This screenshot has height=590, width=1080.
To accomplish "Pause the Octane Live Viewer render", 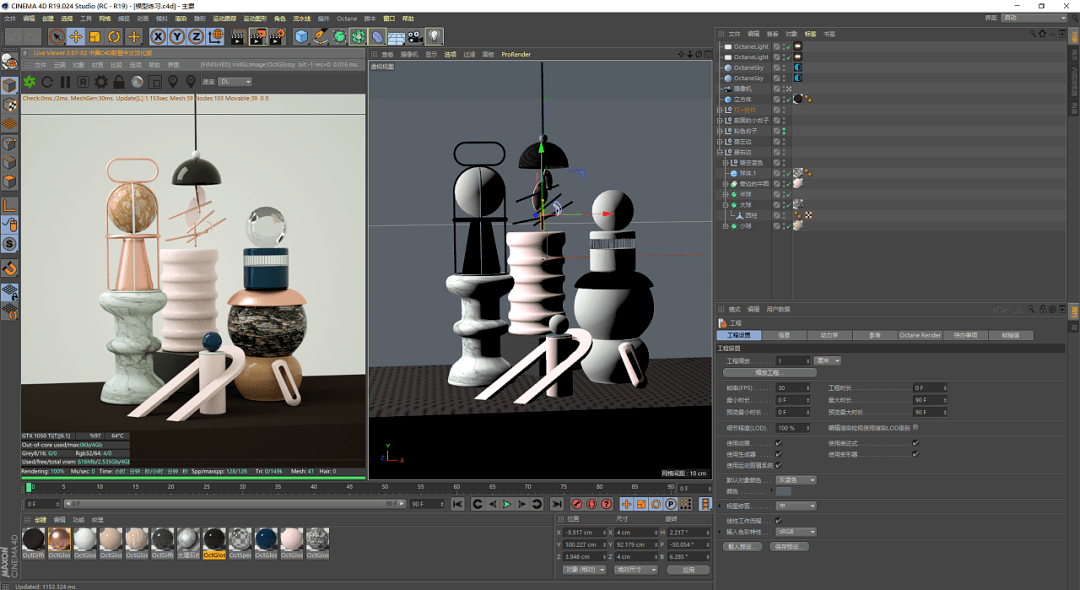I will 65,82.
